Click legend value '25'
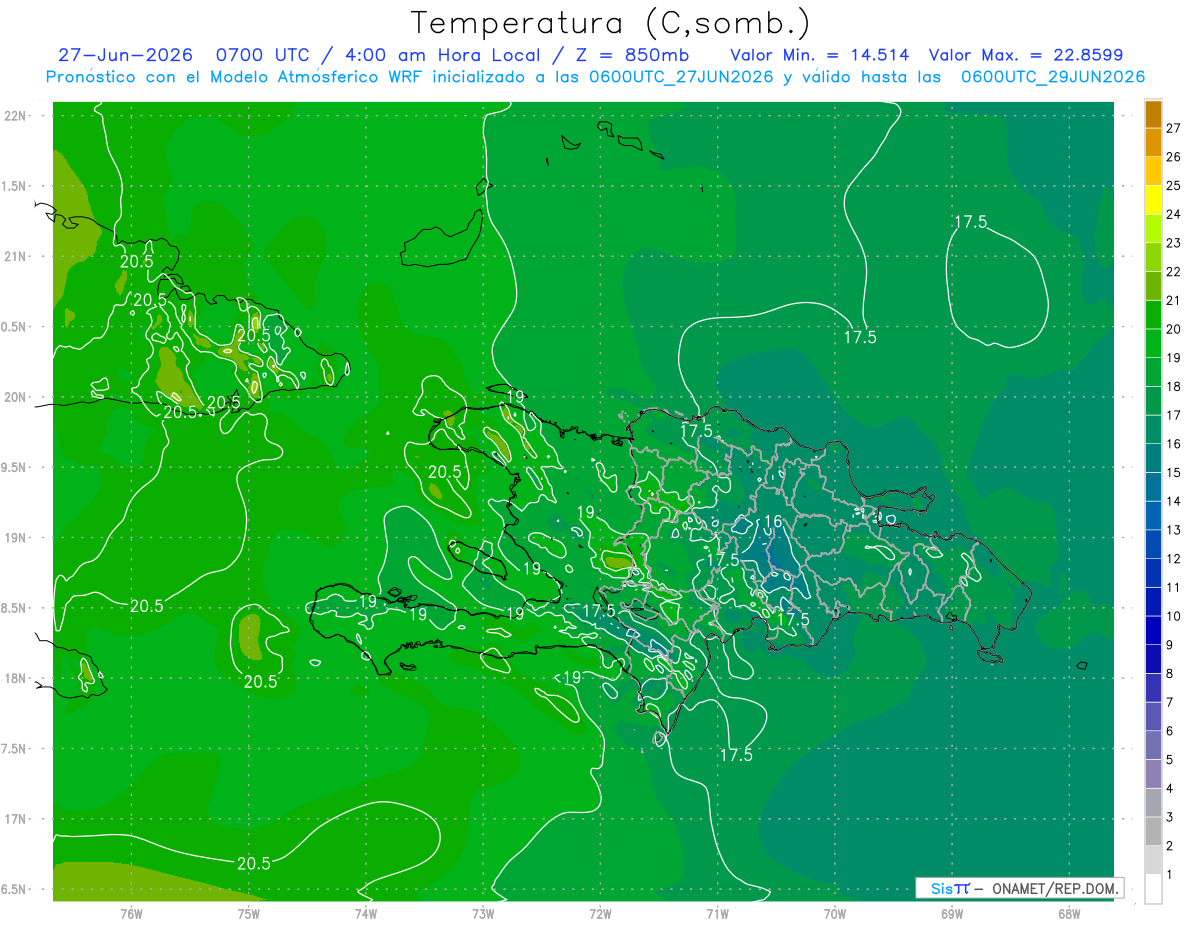This screenshot has width=1200, height=927. (x=1174, y=186)
